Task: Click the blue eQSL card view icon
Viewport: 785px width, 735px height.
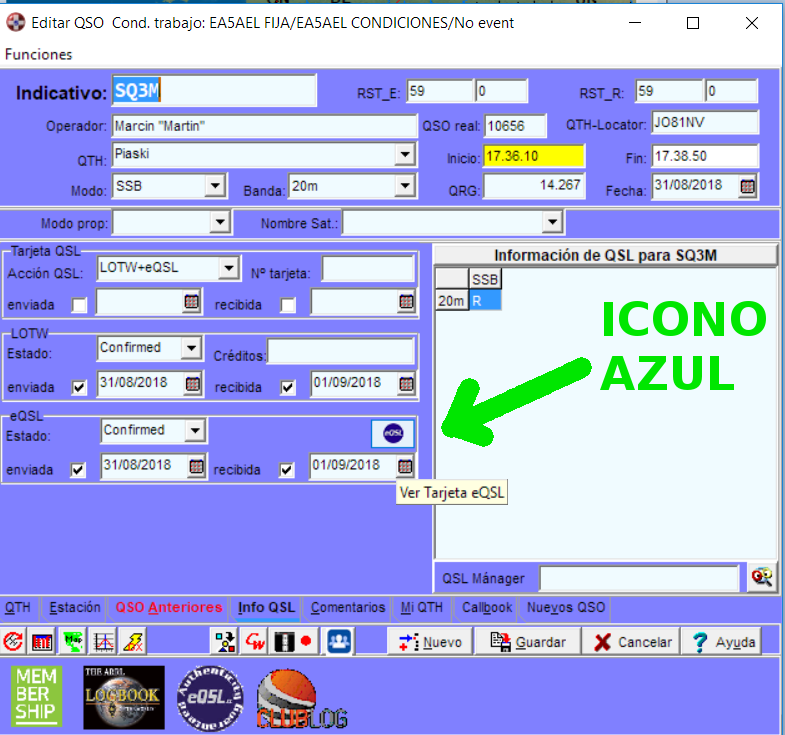Action: tap(392, 433)
